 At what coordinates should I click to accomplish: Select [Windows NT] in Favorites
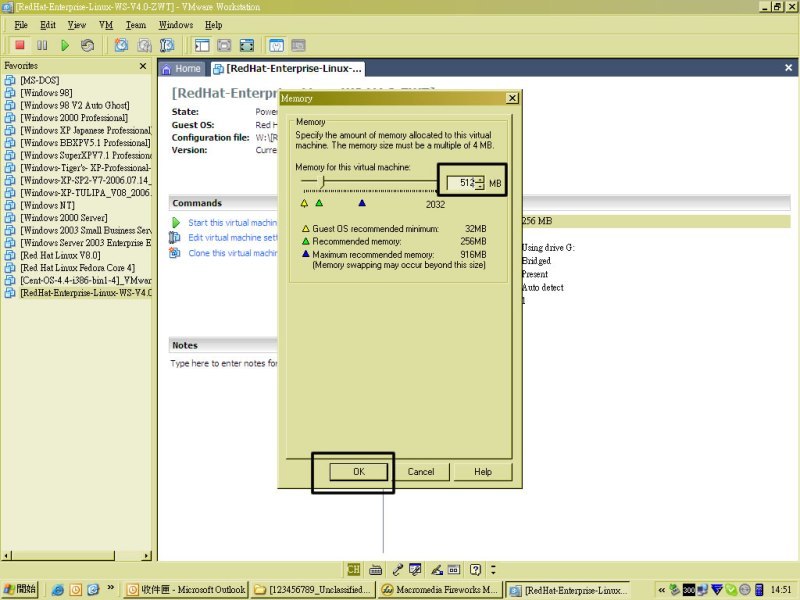47,205
